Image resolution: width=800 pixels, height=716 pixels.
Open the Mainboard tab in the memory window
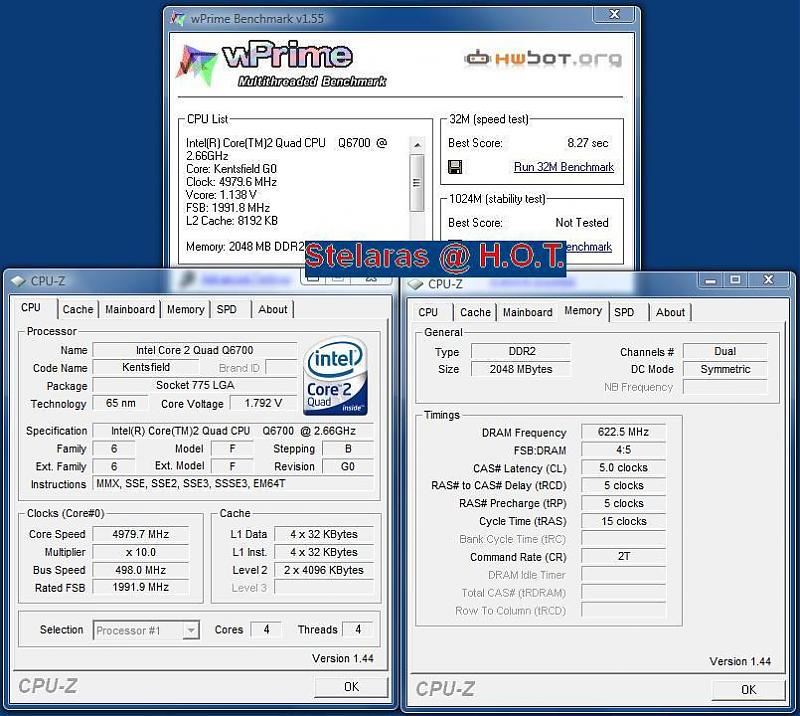528,312
